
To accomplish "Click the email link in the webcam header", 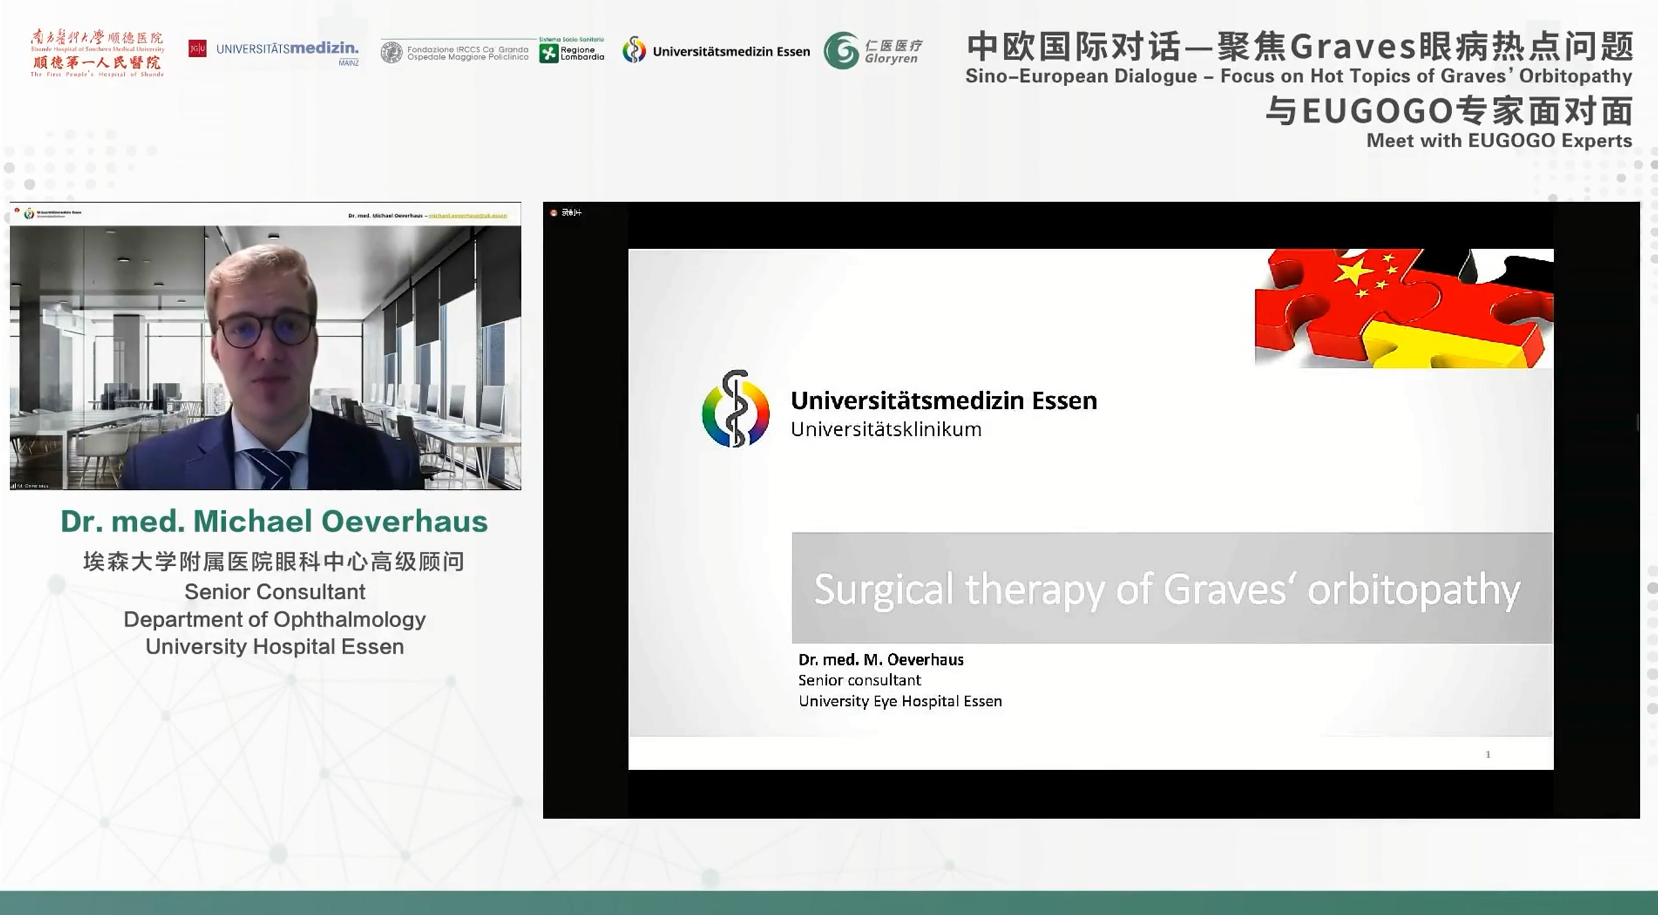I will click(x=467, y=215).
